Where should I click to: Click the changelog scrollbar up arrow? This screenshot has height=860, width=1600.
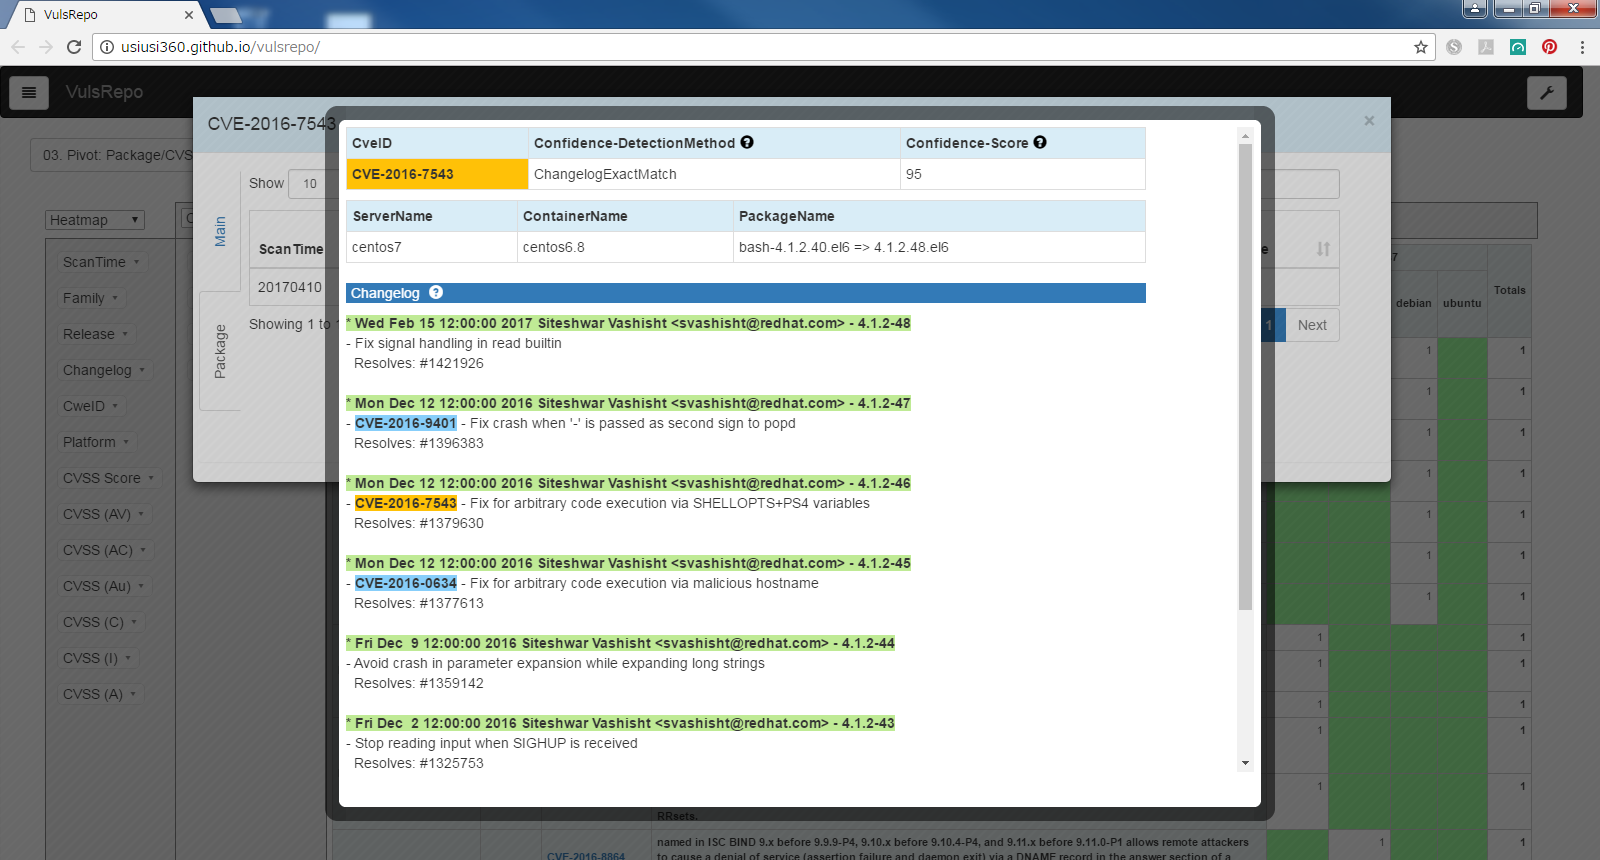tap(1245, 136)
